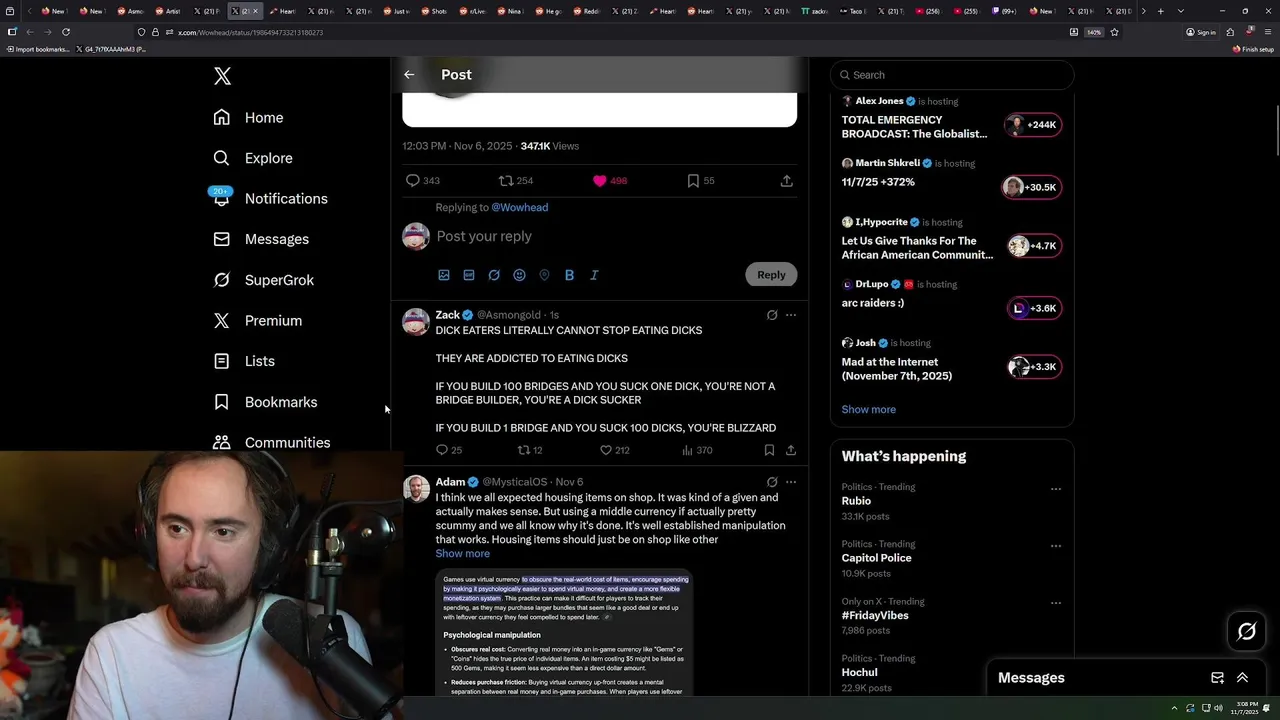Image resolution: width=1280 pixels, height=720 pixels.
Task: Click Show more on Adam's reply
Action: click(462, 554)
